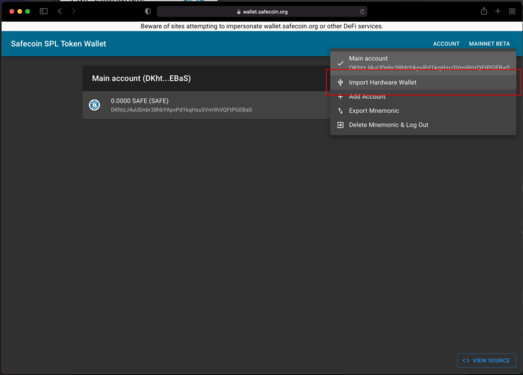Reload the page with the refresh icon

tap(362, 12)
